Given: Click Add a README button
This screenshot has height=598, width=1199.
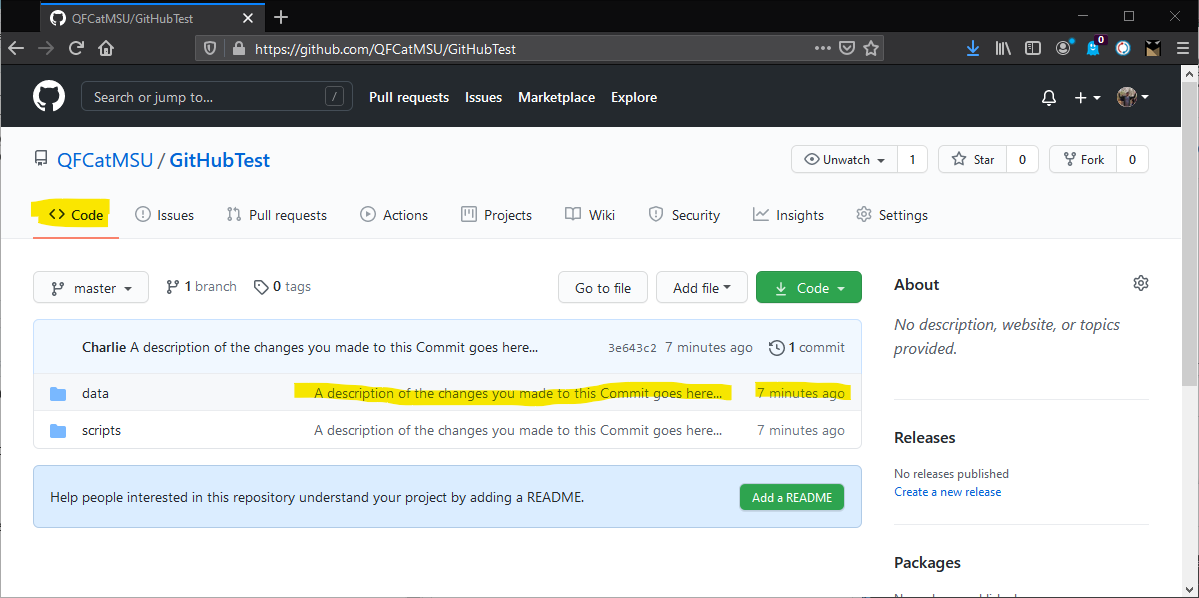Looking at the screenshot, I should pyautogui.click(x=791, y=497).
